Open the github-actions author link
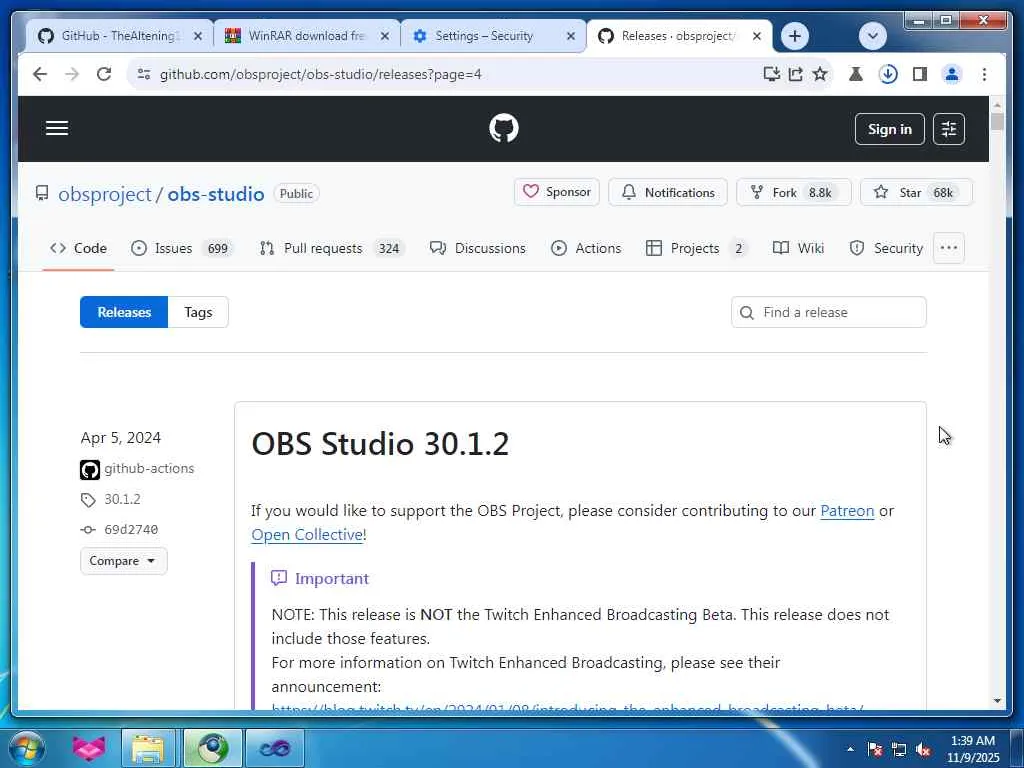Viewport: 1024px width, 768px height. tap(149, 468)
